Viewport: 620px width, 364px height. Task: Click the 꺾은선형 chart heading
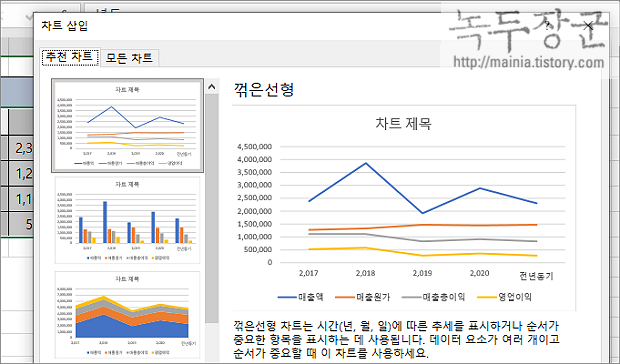coord(264,90)
